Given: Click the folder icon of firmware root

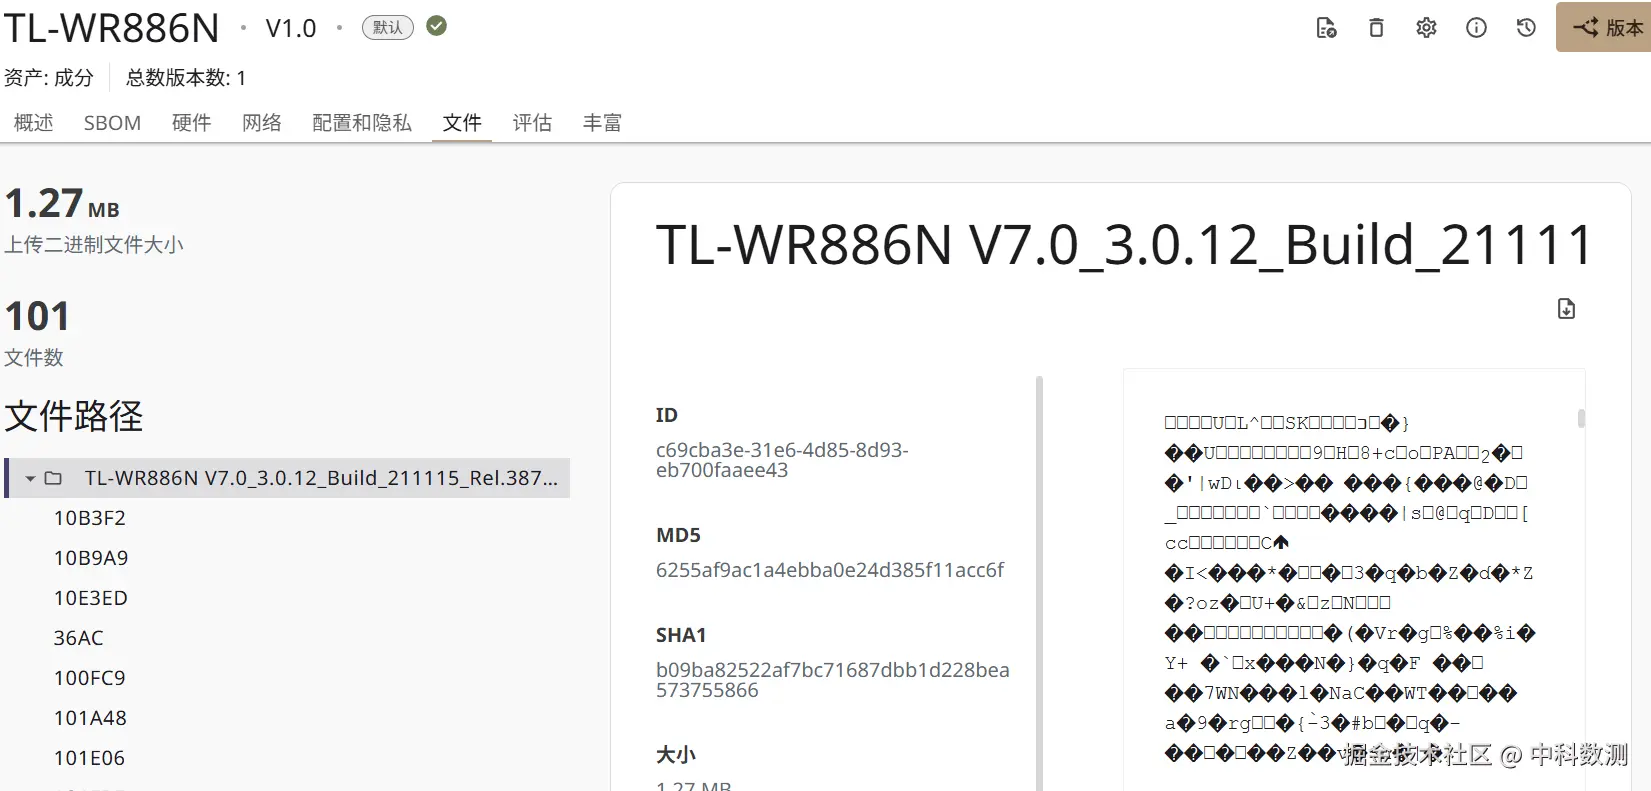Looking at the screenshot, I should (54, 478).
